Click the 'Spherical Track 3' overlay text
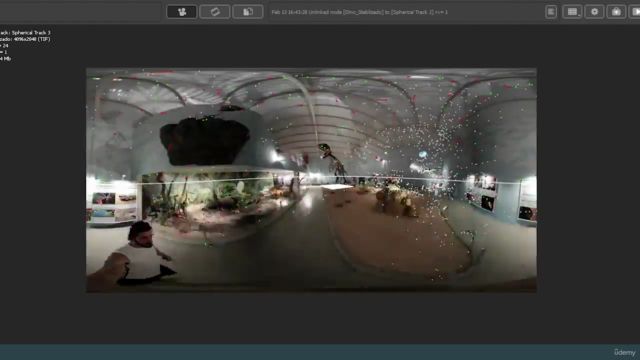Screen dimensions: 640x360 [31, 33]
